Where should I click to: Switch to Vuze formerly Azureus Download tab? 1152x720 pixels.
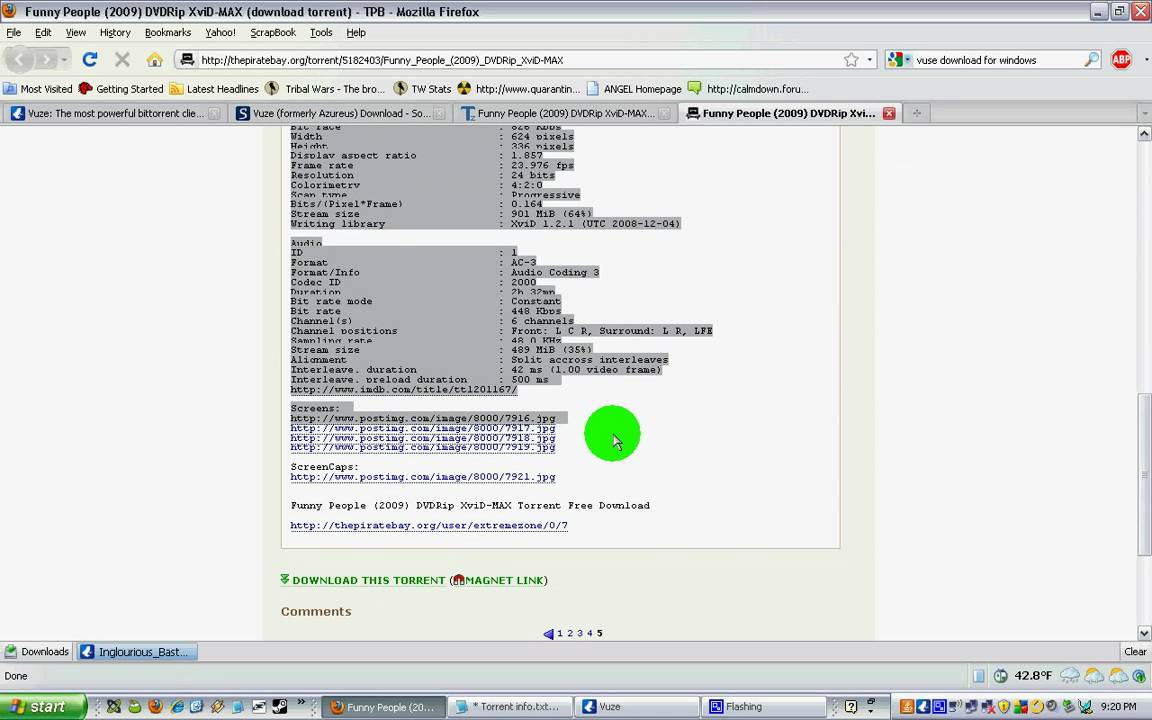coord(340,113)
